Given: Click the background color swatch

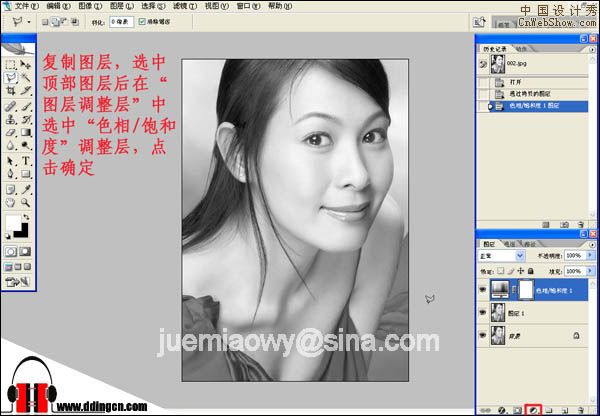Looking at the screenshot, I should [23, 232].
